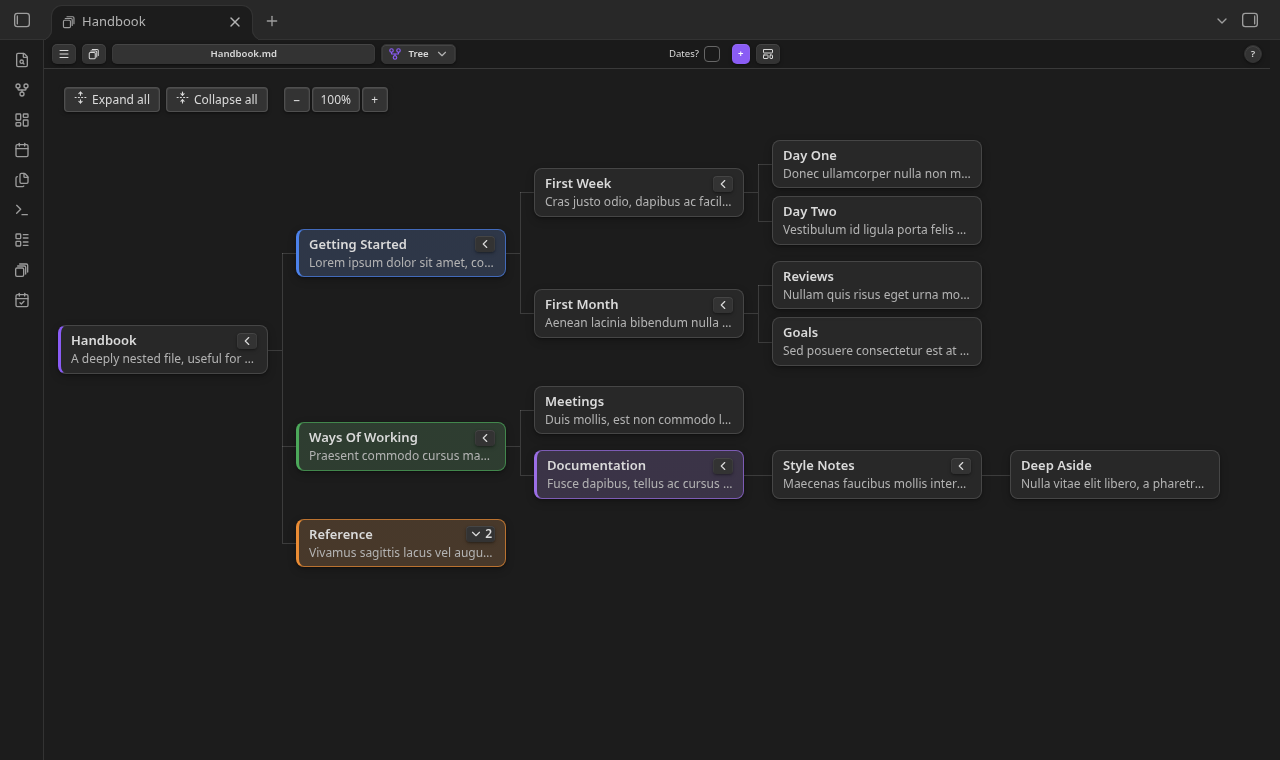Zoom in with the plus button
Image resolution: width=1280 pixels, height=760 pixels.
[375, 99]
